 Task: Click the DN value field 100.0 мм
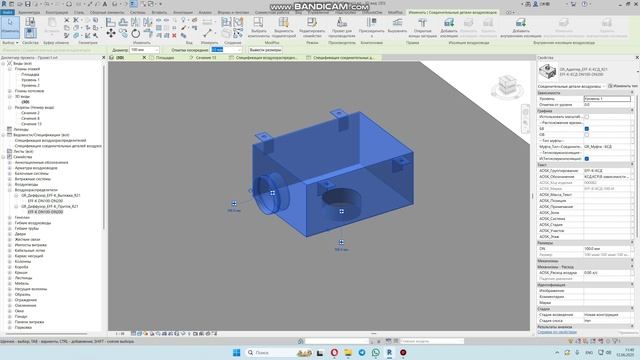pos(607,248)
